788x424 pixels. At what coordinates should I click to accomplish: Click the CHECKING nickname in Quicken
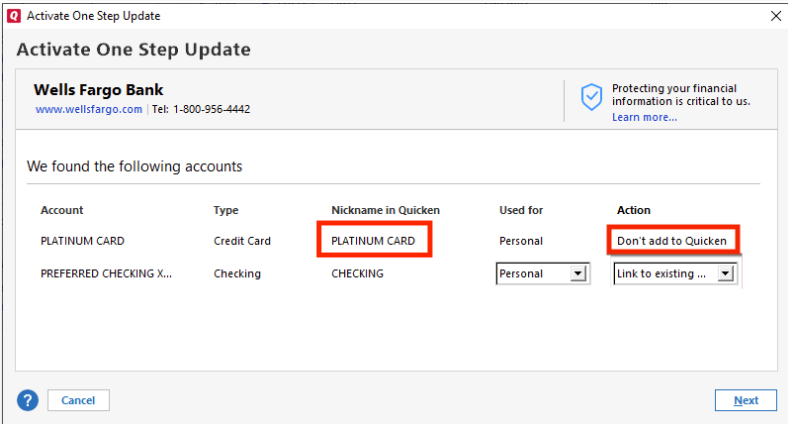pyautogui.click(x=357, y=274)
